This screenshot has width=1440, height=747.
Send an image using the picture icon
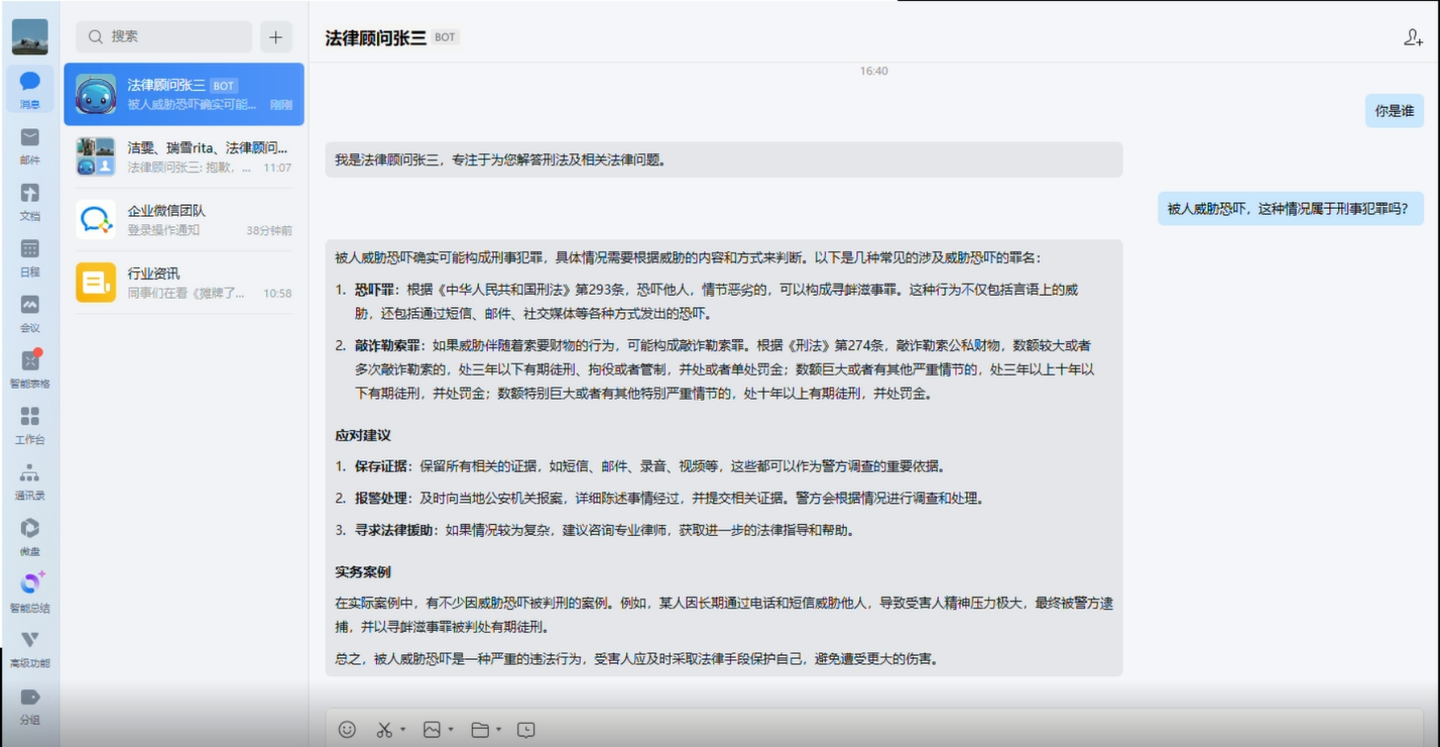click(430, 729)
